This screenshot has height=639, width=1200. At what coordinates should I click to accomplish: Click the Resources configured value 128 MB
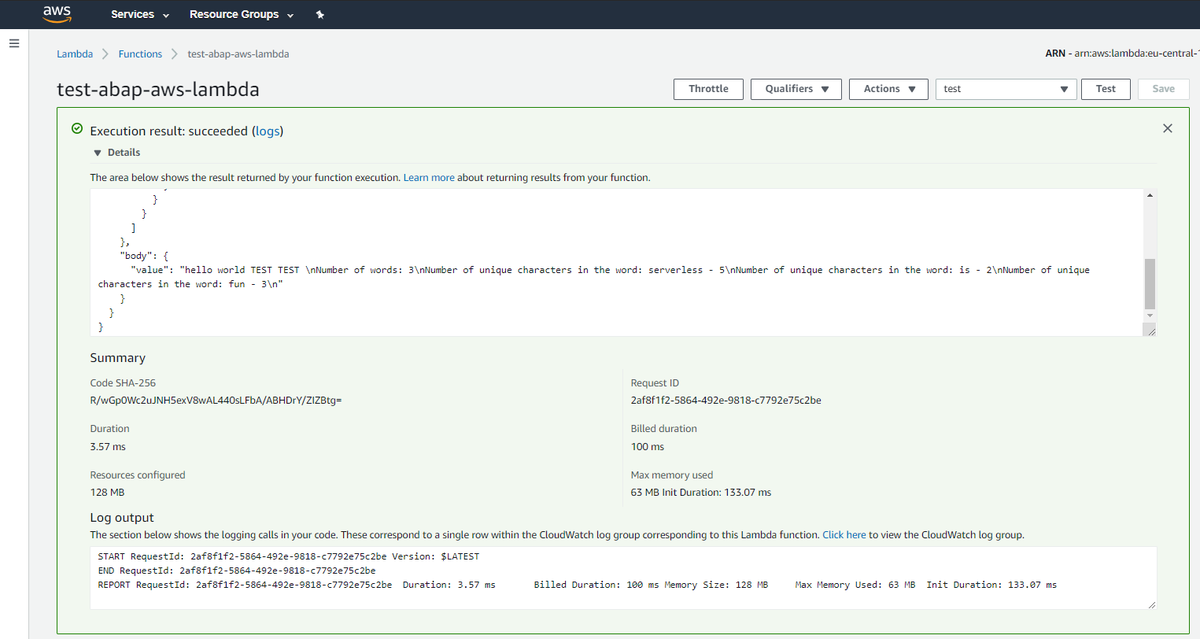coord(107,492)
